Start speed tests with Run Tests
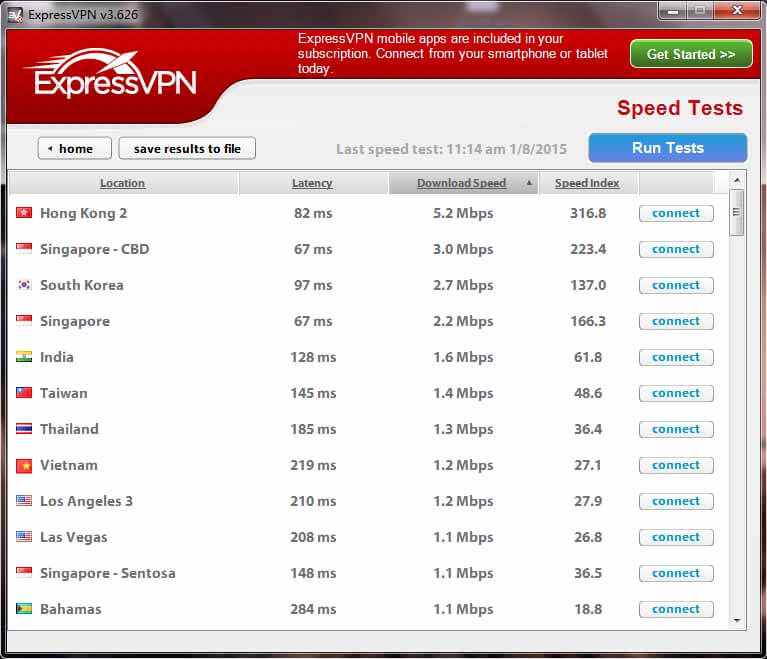Image resolution: width=767 pixels, height=659 pixels. coord(668,148)
